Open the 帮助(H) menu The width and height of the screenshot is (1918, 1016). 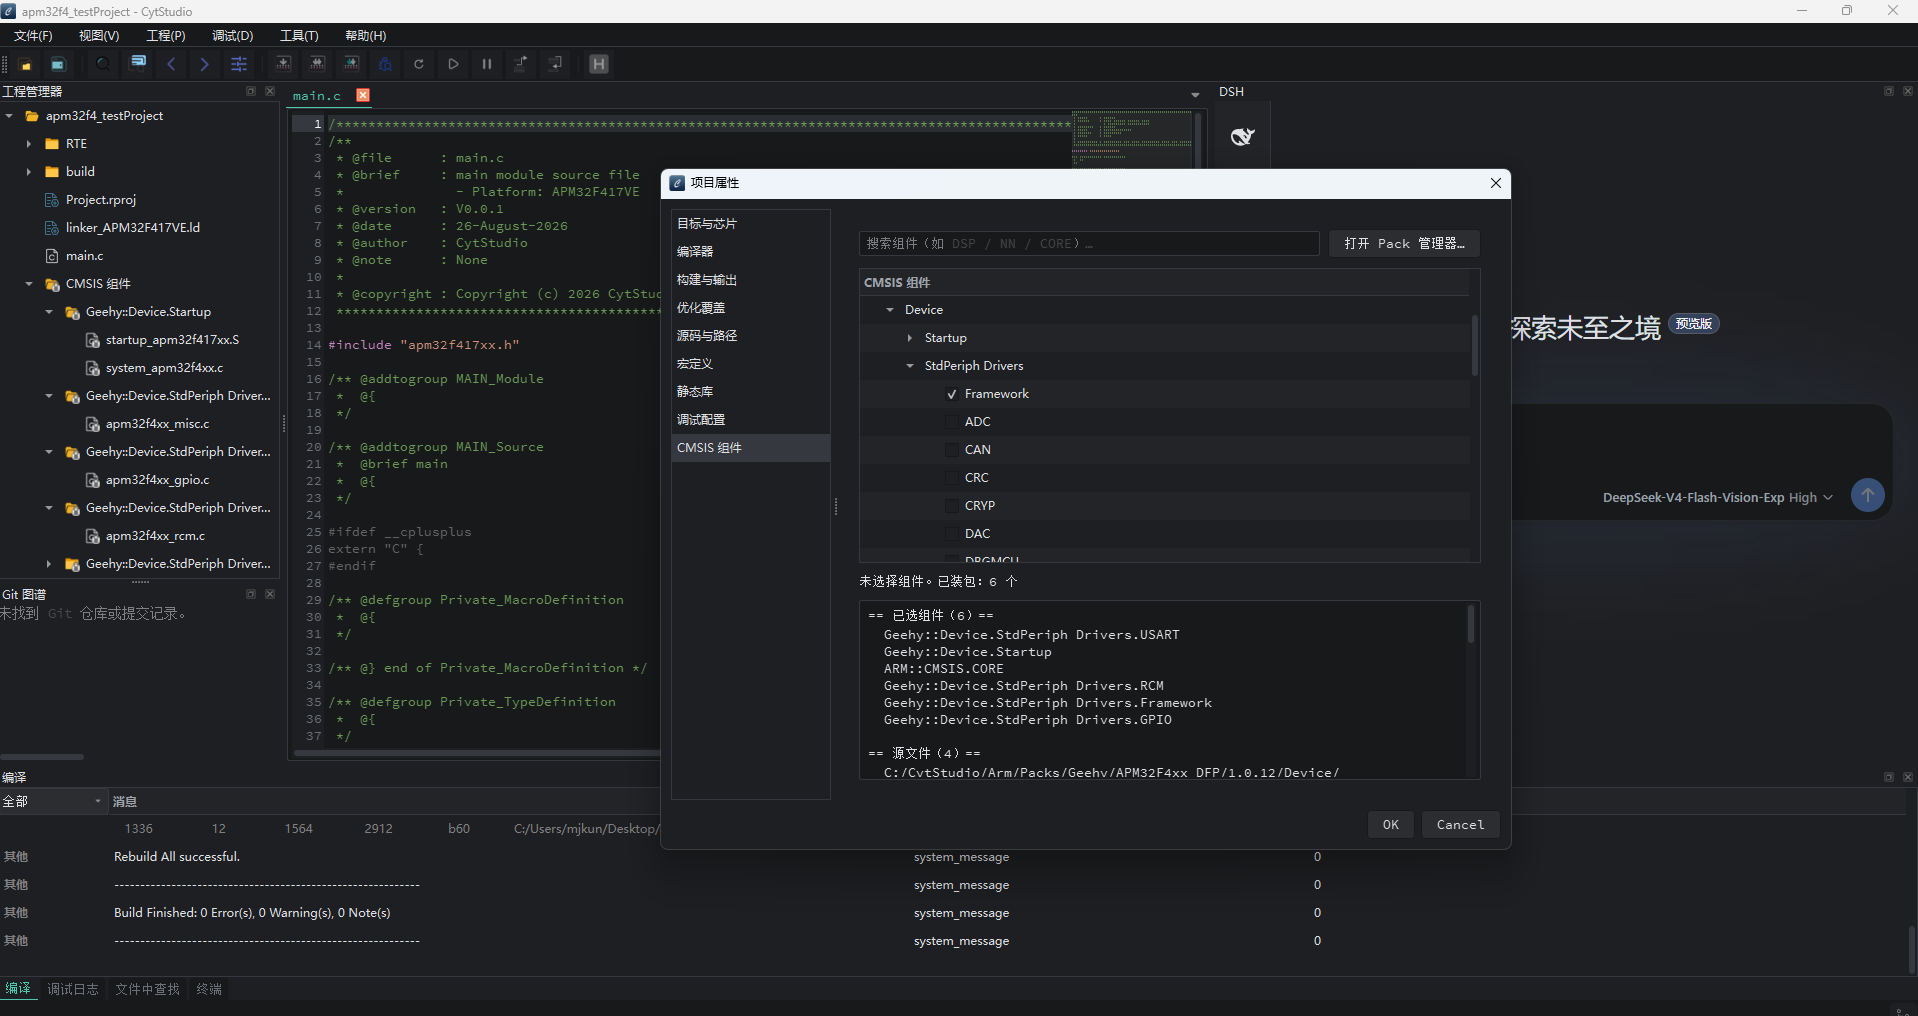tap(366, 36)
